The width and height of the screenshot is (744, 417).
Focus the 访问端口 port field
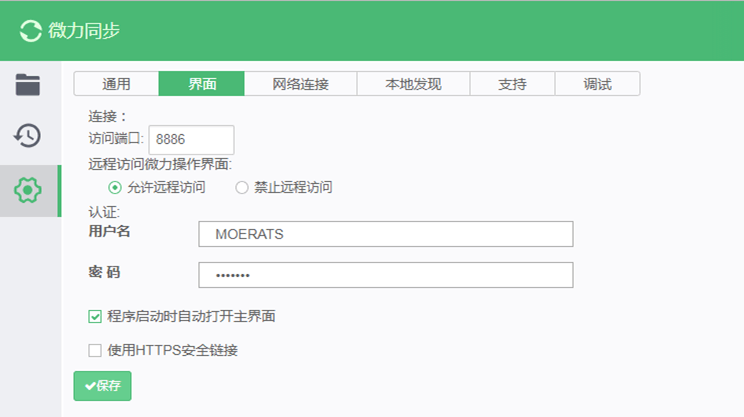(x=191, y=139)
